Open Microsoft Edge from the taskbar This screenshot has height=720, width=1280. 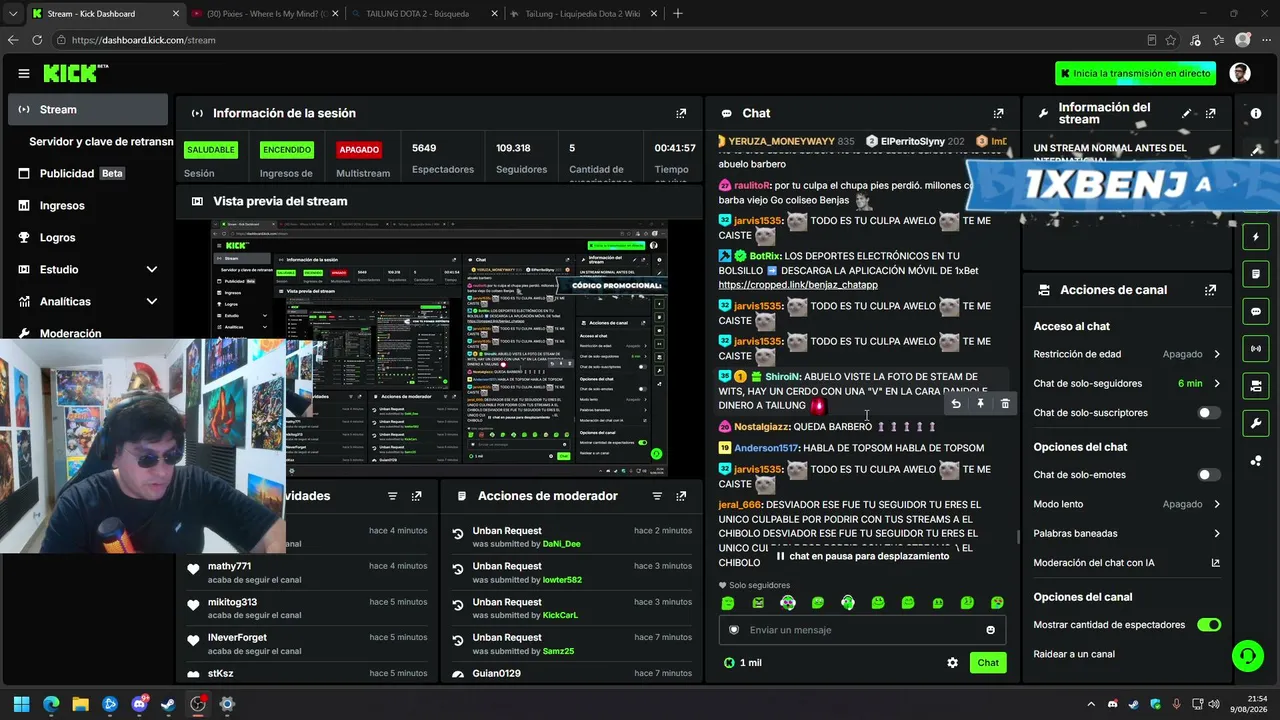point(51,704)
